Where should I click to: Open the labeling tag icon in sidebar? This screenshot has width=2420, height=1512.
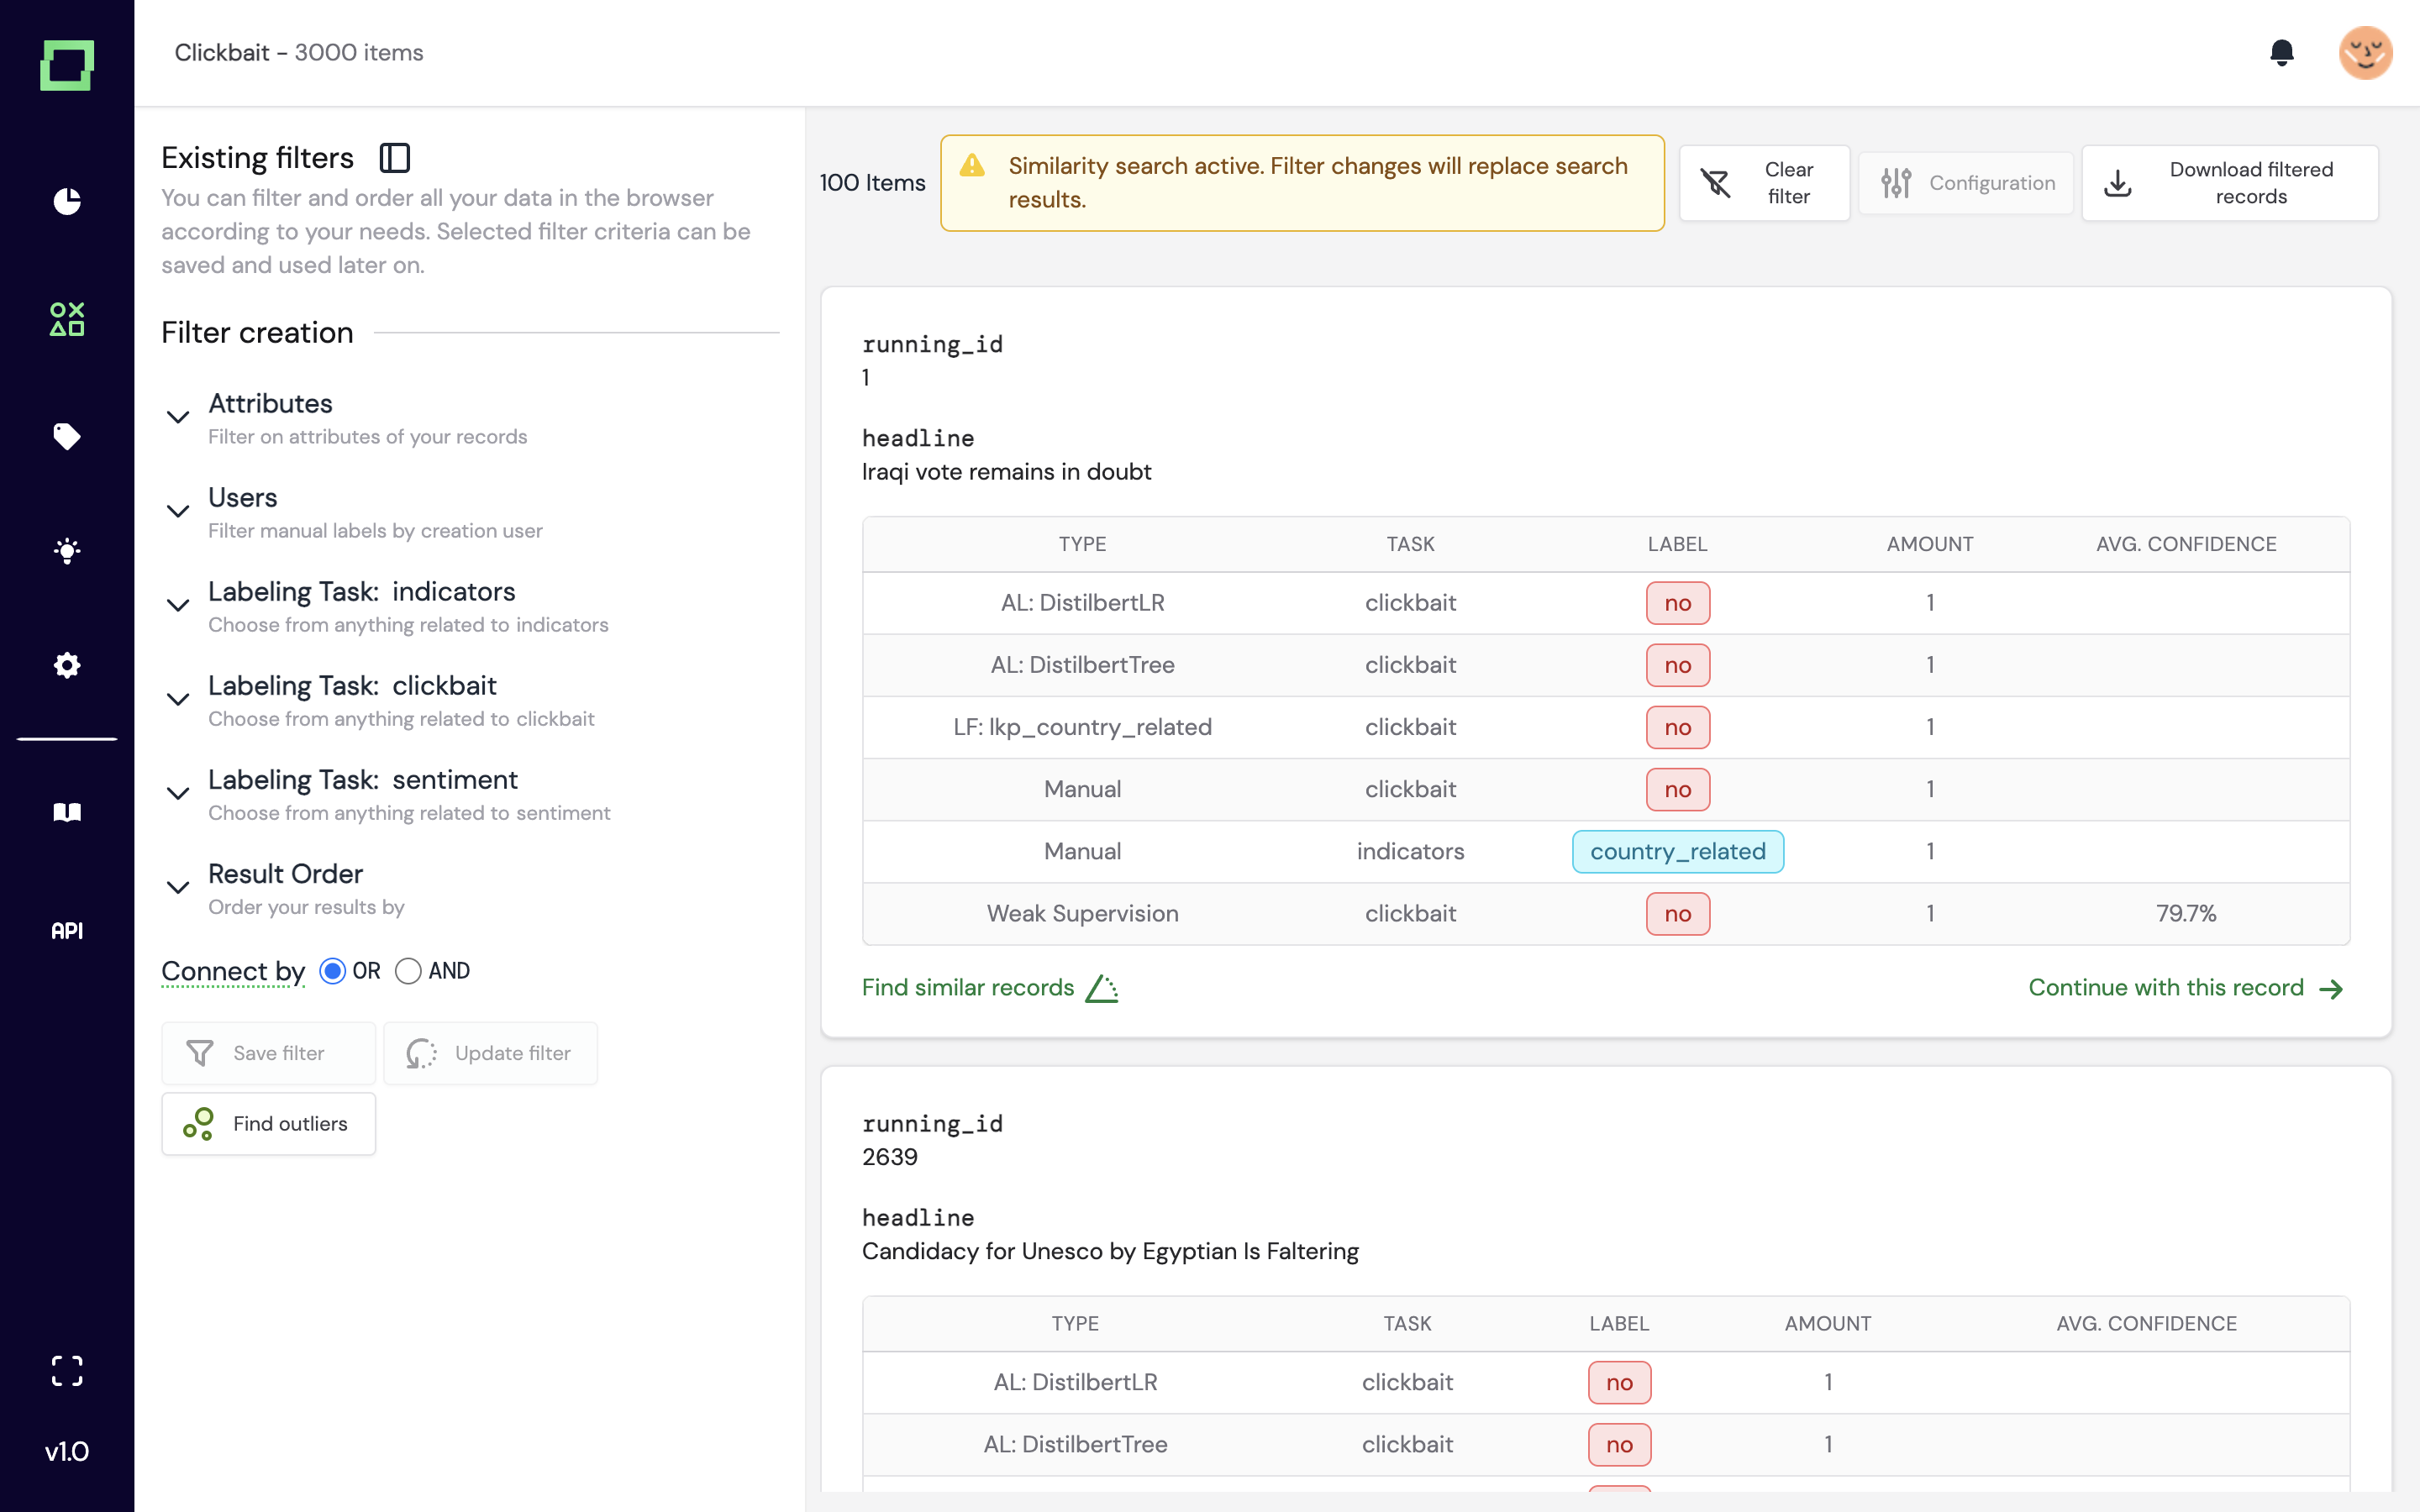(x=67, y=436)
